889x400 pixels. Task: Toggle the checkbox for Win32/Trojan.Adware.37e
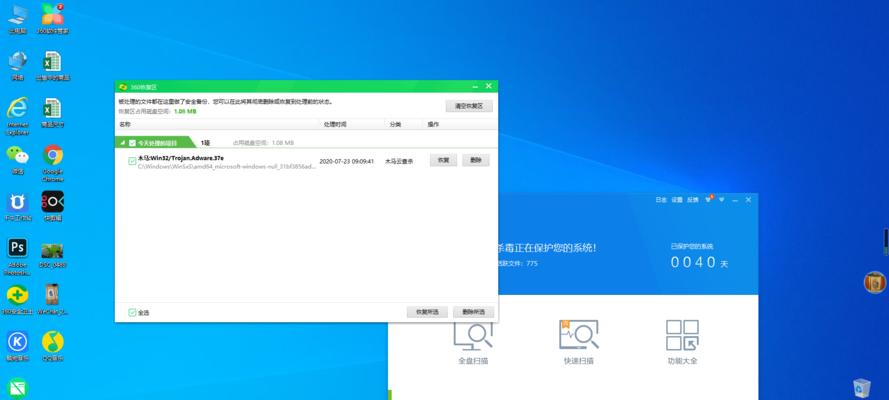(132, 161)
